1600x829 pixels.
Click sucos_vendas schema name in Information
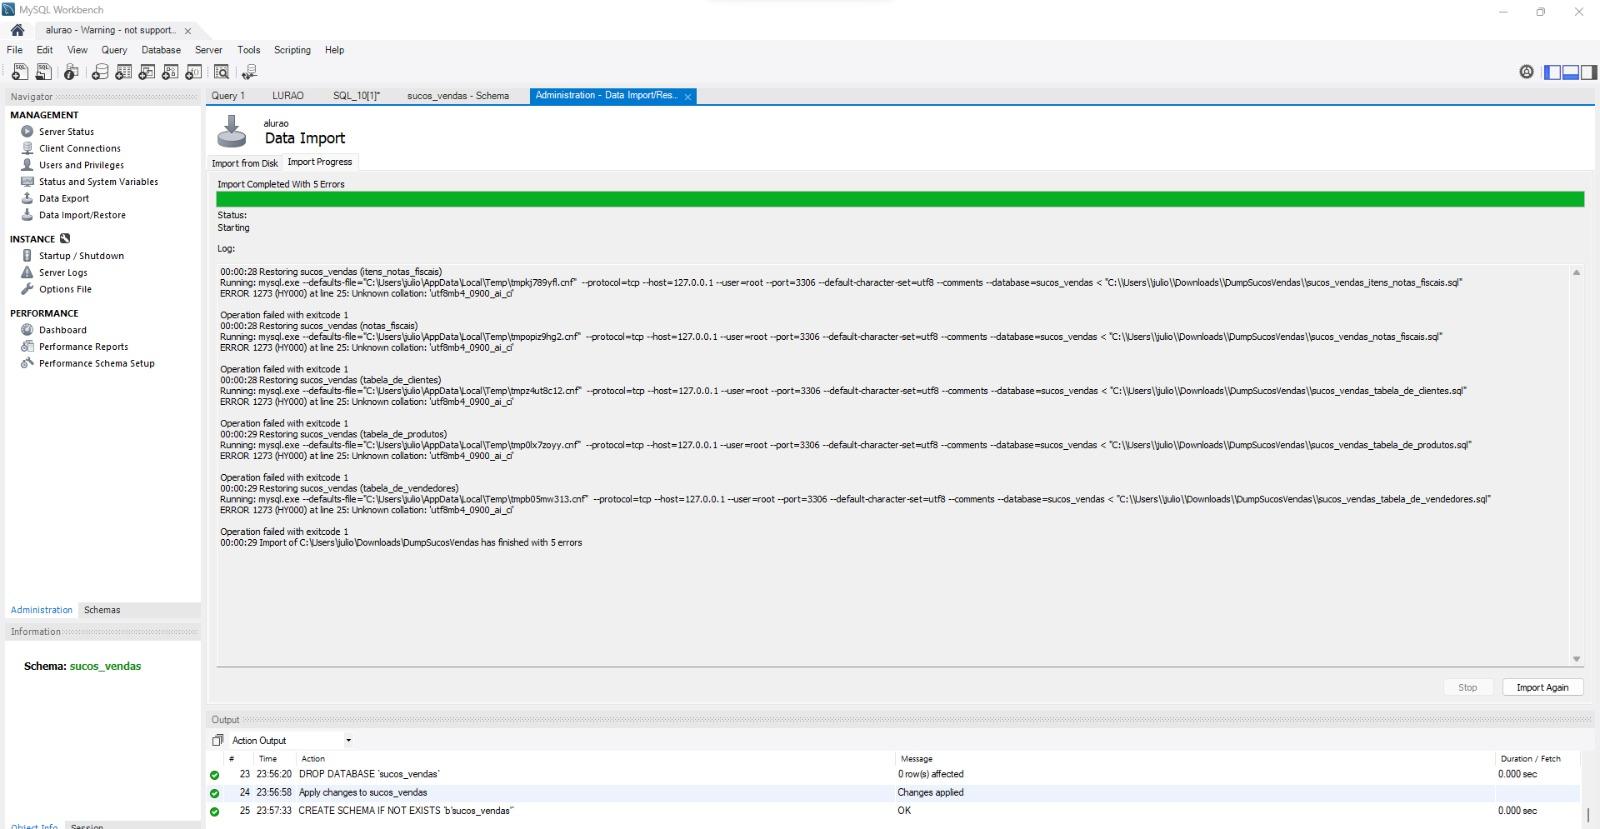(x=105, y=666)
